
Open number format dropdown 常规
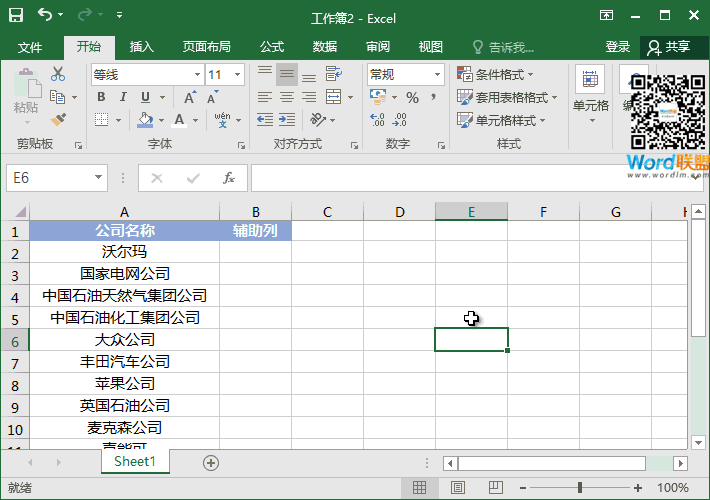[x=437, y=74]
